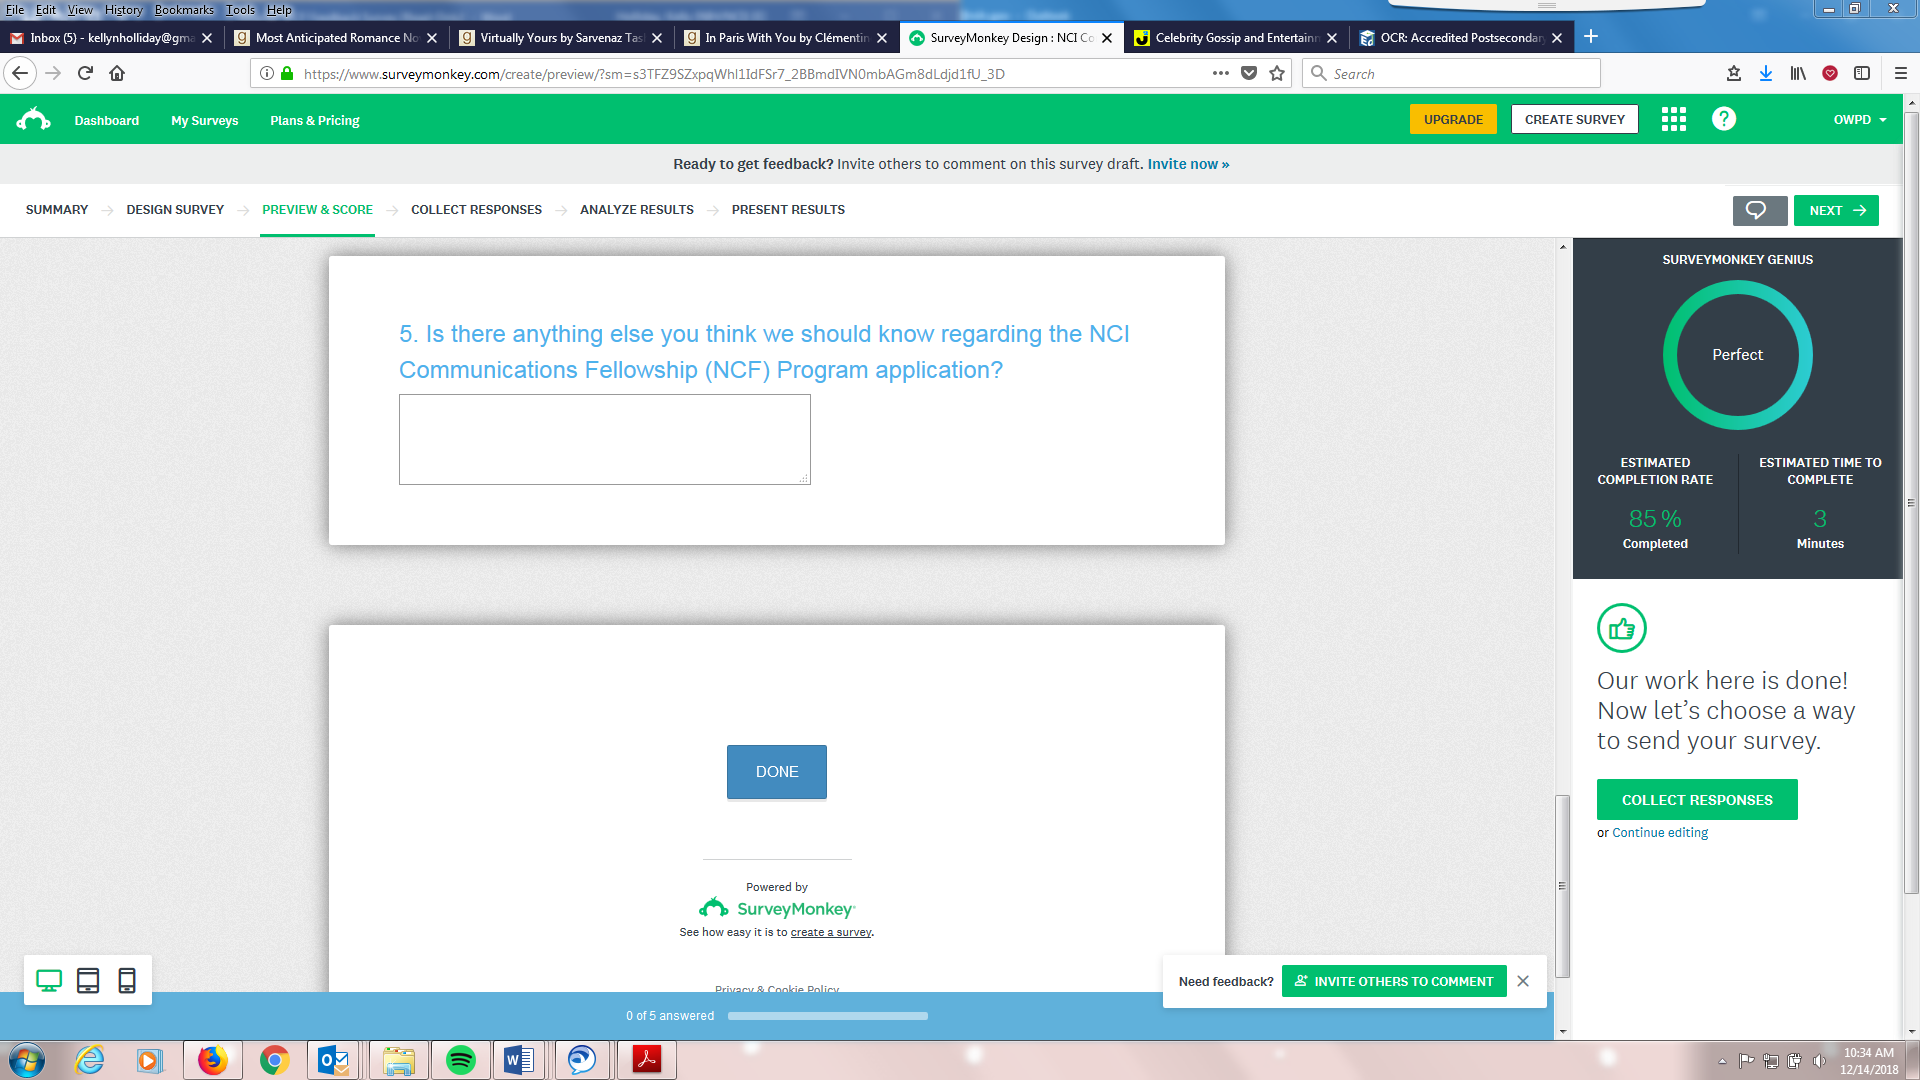
Task: Click the survey answered progress bar
Action: (827, 1016)
